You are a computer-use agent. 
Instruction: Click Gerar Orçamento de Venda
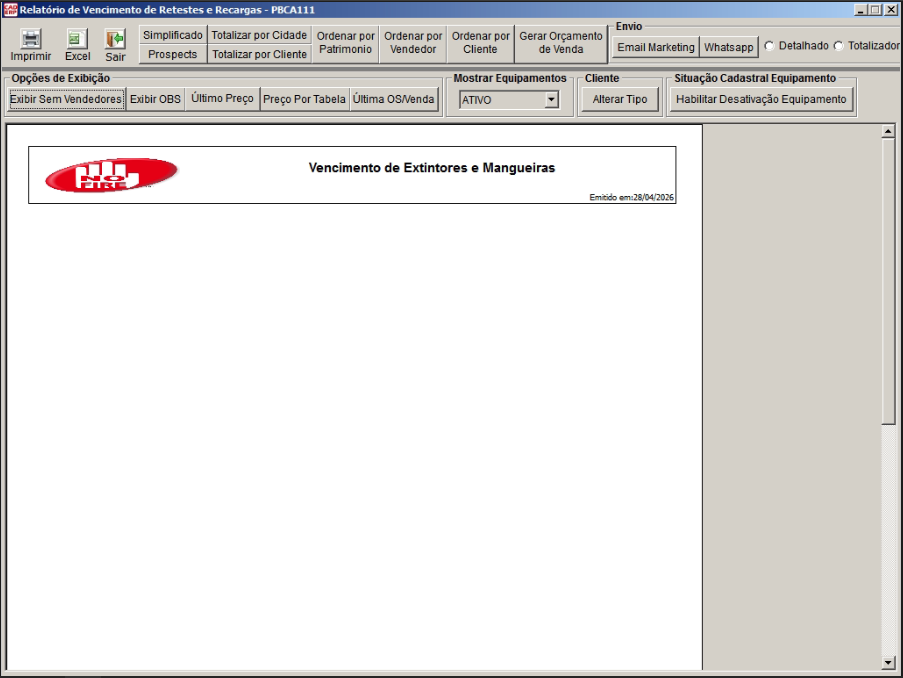point(561,43)
